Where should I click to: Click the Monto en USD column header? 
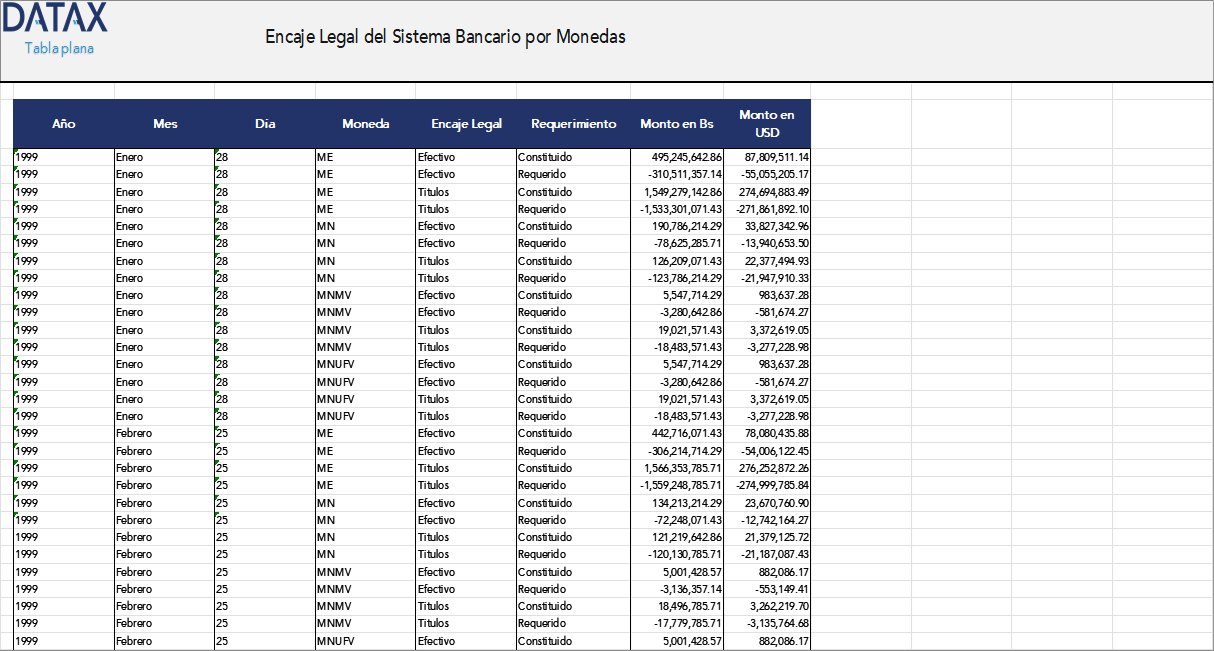point(766,123)
